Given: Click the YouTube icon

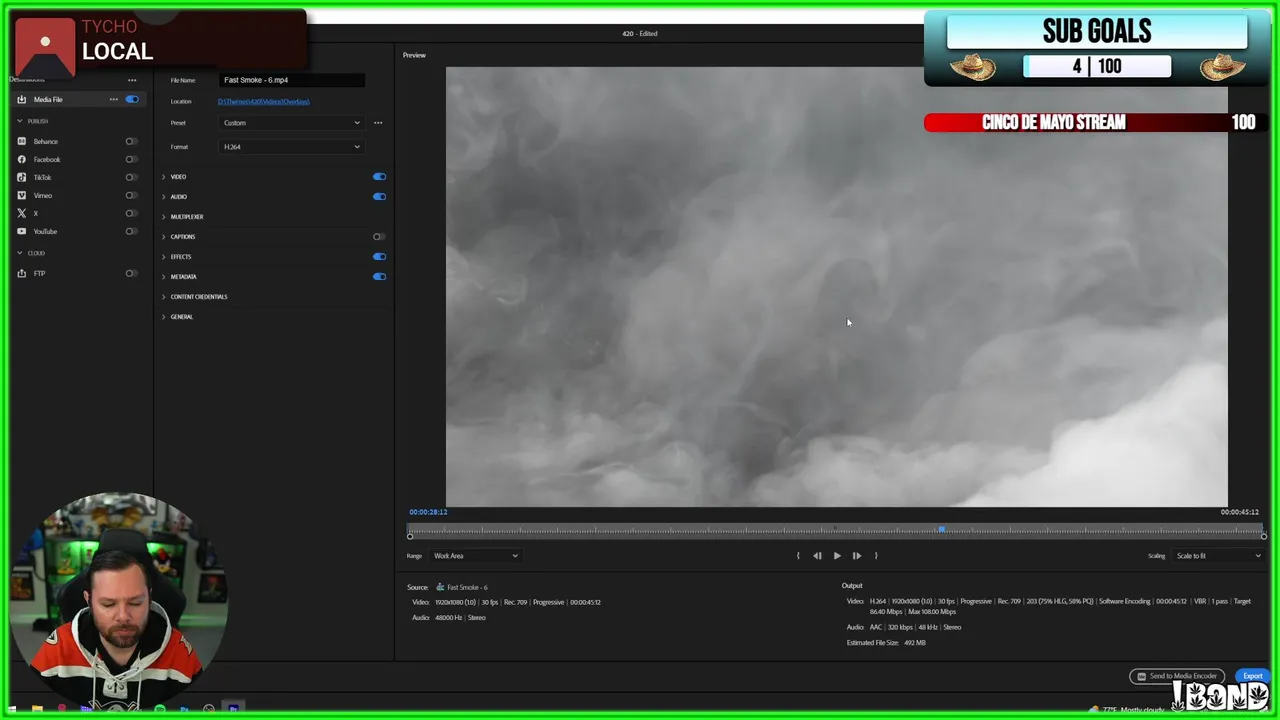Looking at the screenshot, I should [x=21, y=231].
